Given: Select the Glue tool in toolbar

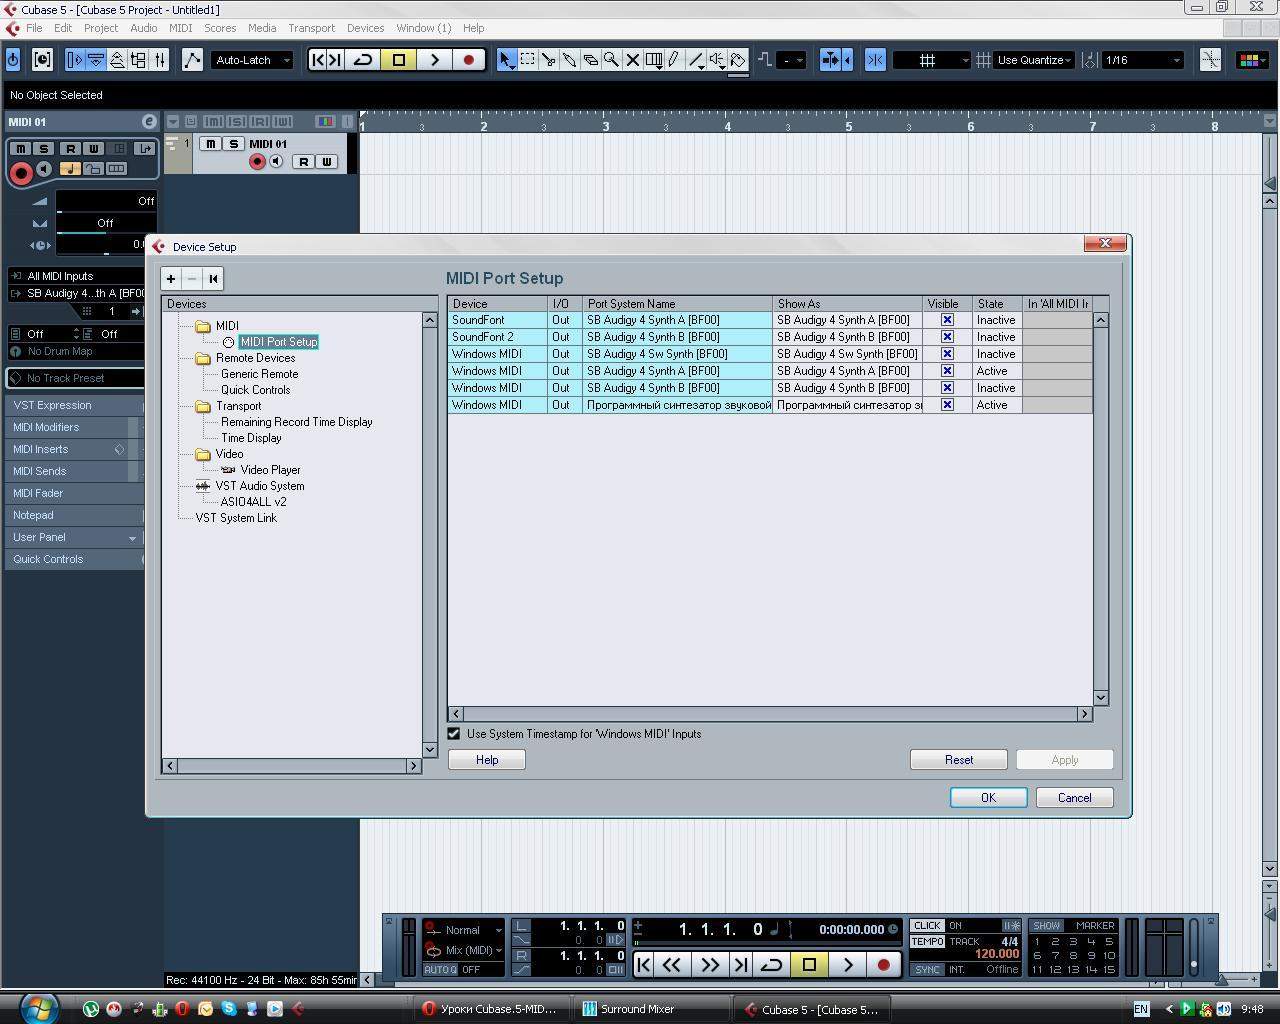Looking at the screenshot, I should 569,60.
